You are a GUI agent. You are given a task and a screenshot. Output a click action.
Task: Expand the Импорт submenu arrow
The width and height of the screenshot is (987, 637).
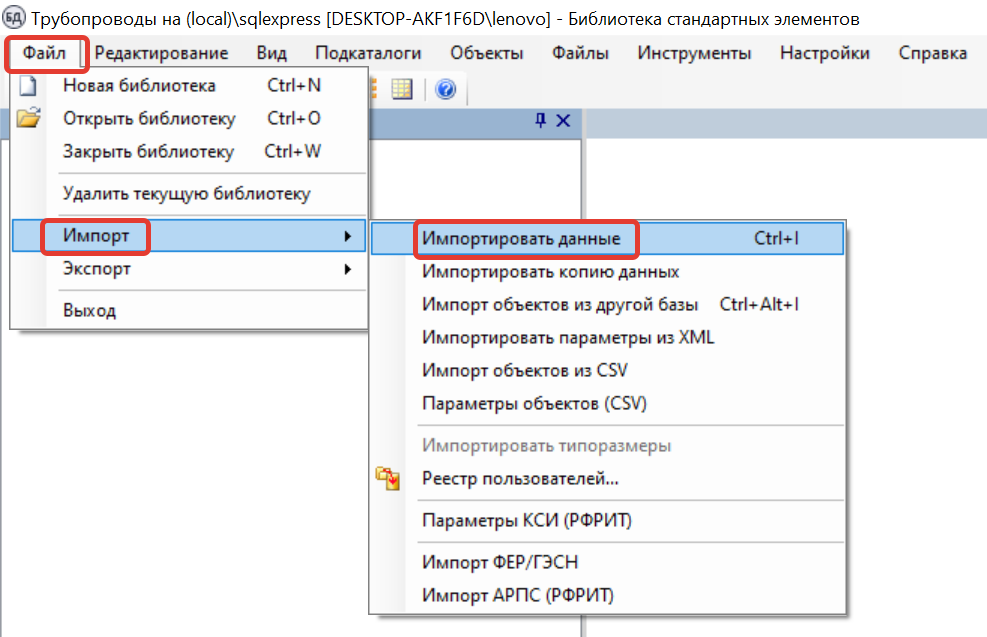347,236
